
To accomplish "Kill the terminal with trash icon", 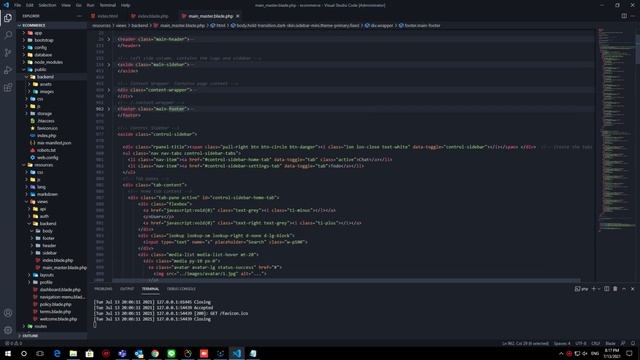I will pos(615,289).
